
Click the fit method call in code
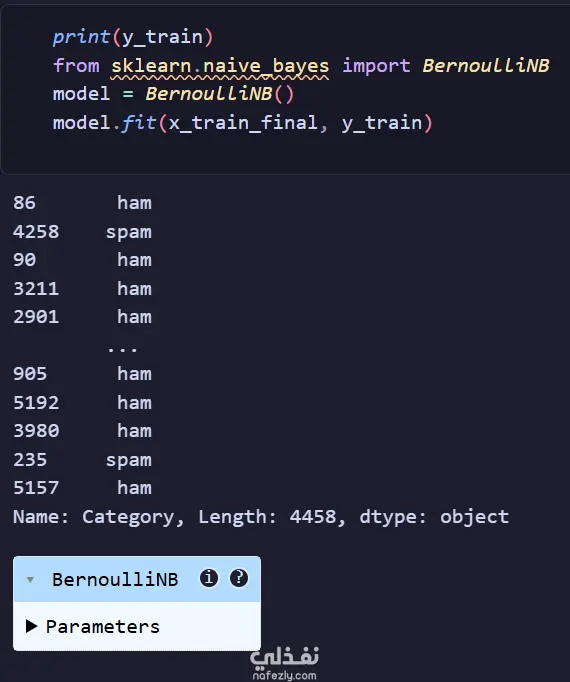138,123
